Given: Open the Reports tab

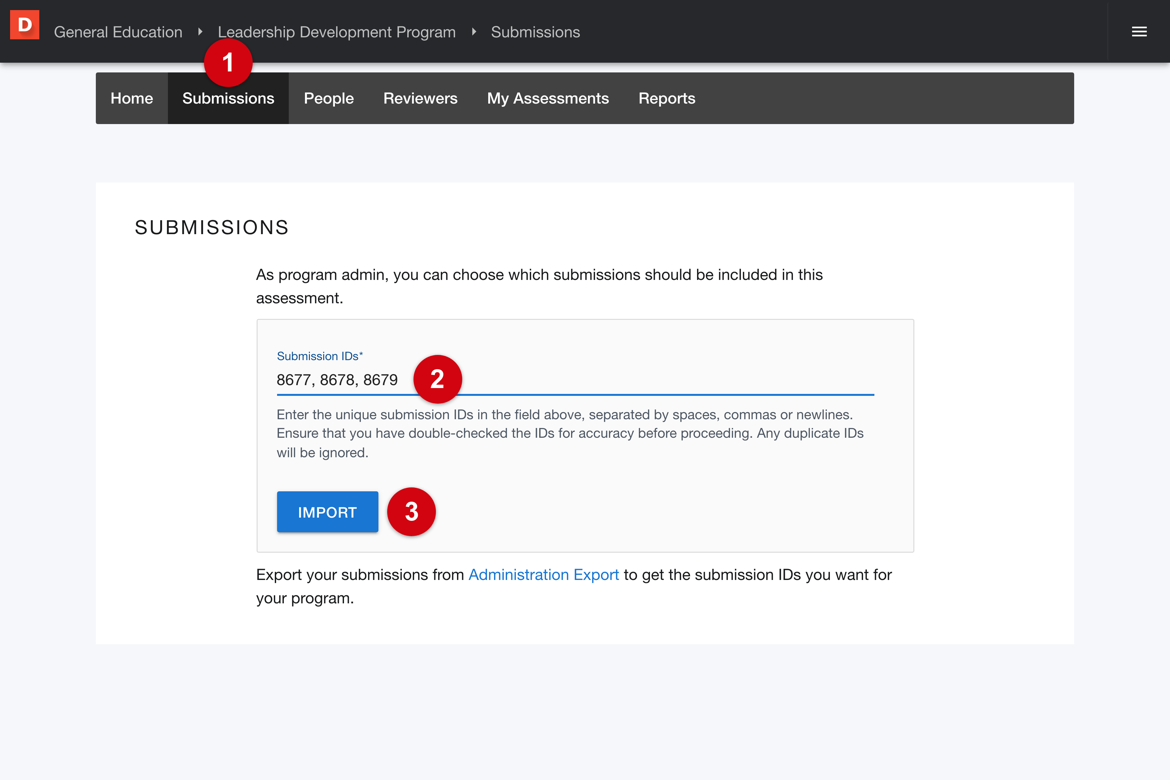Looking at the screenshot, I should tap(666, 99).
